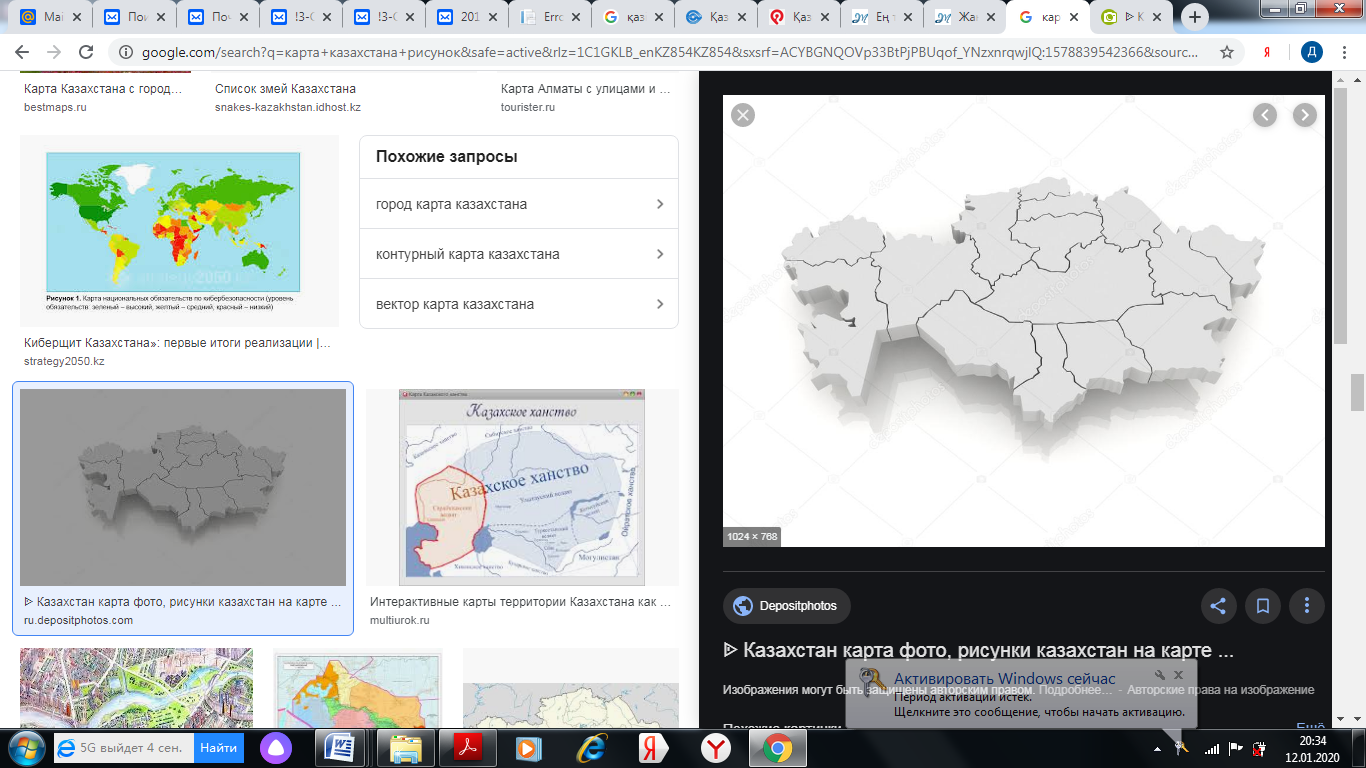This screenshot has width=1366, height=768.
Task: Open Microsoft Word from taskbar
Action: (x=340, y=747)
